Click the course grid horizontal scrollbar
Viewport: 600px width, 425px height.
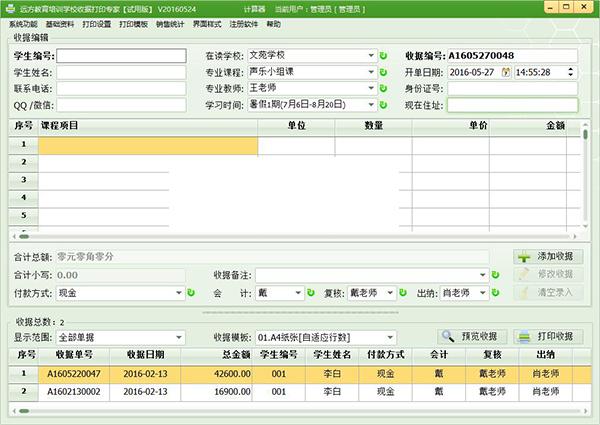coord(295,236)
